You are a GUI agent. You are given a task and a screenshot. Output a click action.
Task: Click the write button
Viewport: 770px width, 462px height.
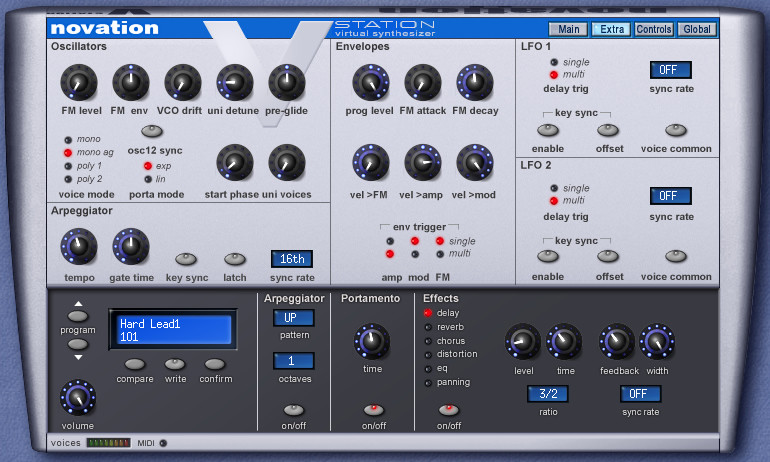click(175, 364)
